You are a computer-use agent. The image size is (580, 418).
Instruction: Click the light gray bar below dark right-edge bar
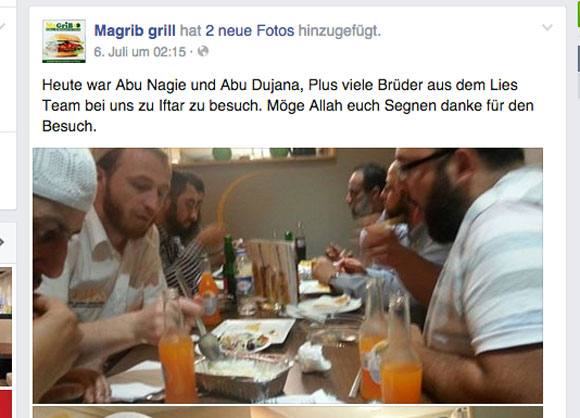(x=579, y=83)
